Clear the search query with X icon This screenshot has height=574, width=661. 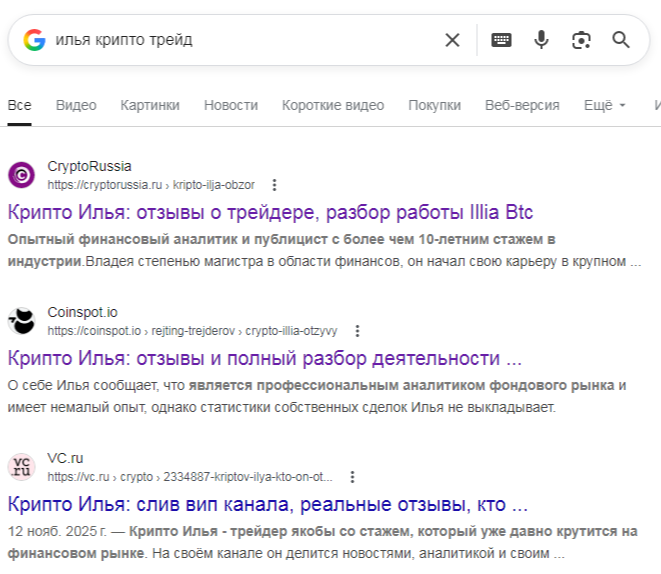click(x=452, y=40)
